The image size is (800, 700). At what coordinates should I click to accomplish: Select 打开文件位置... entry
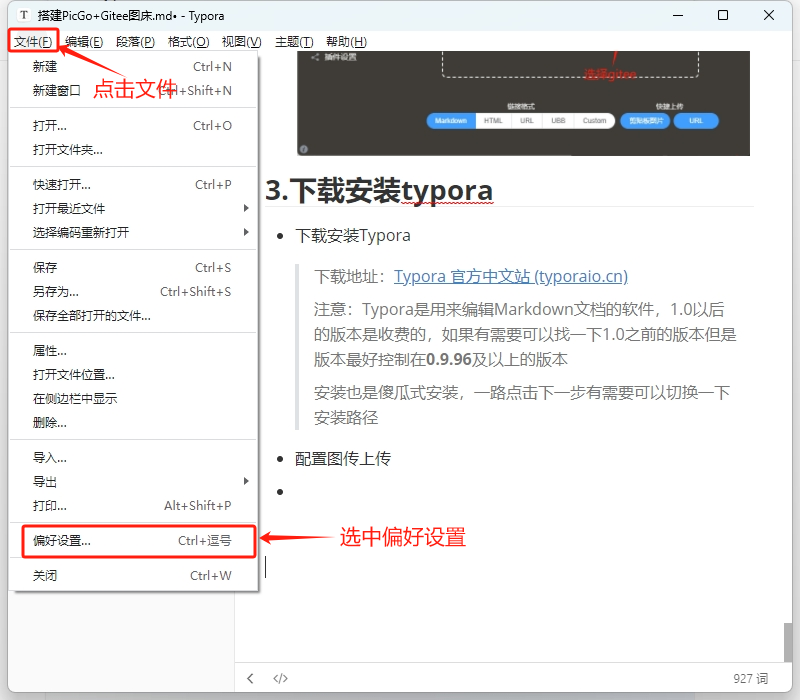pos(133,374)
